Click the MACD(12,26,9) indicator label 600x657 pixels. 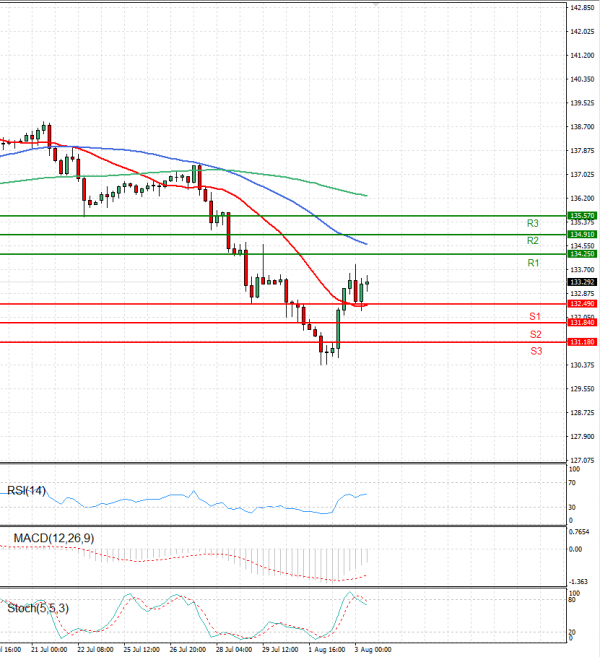[54, 538]
